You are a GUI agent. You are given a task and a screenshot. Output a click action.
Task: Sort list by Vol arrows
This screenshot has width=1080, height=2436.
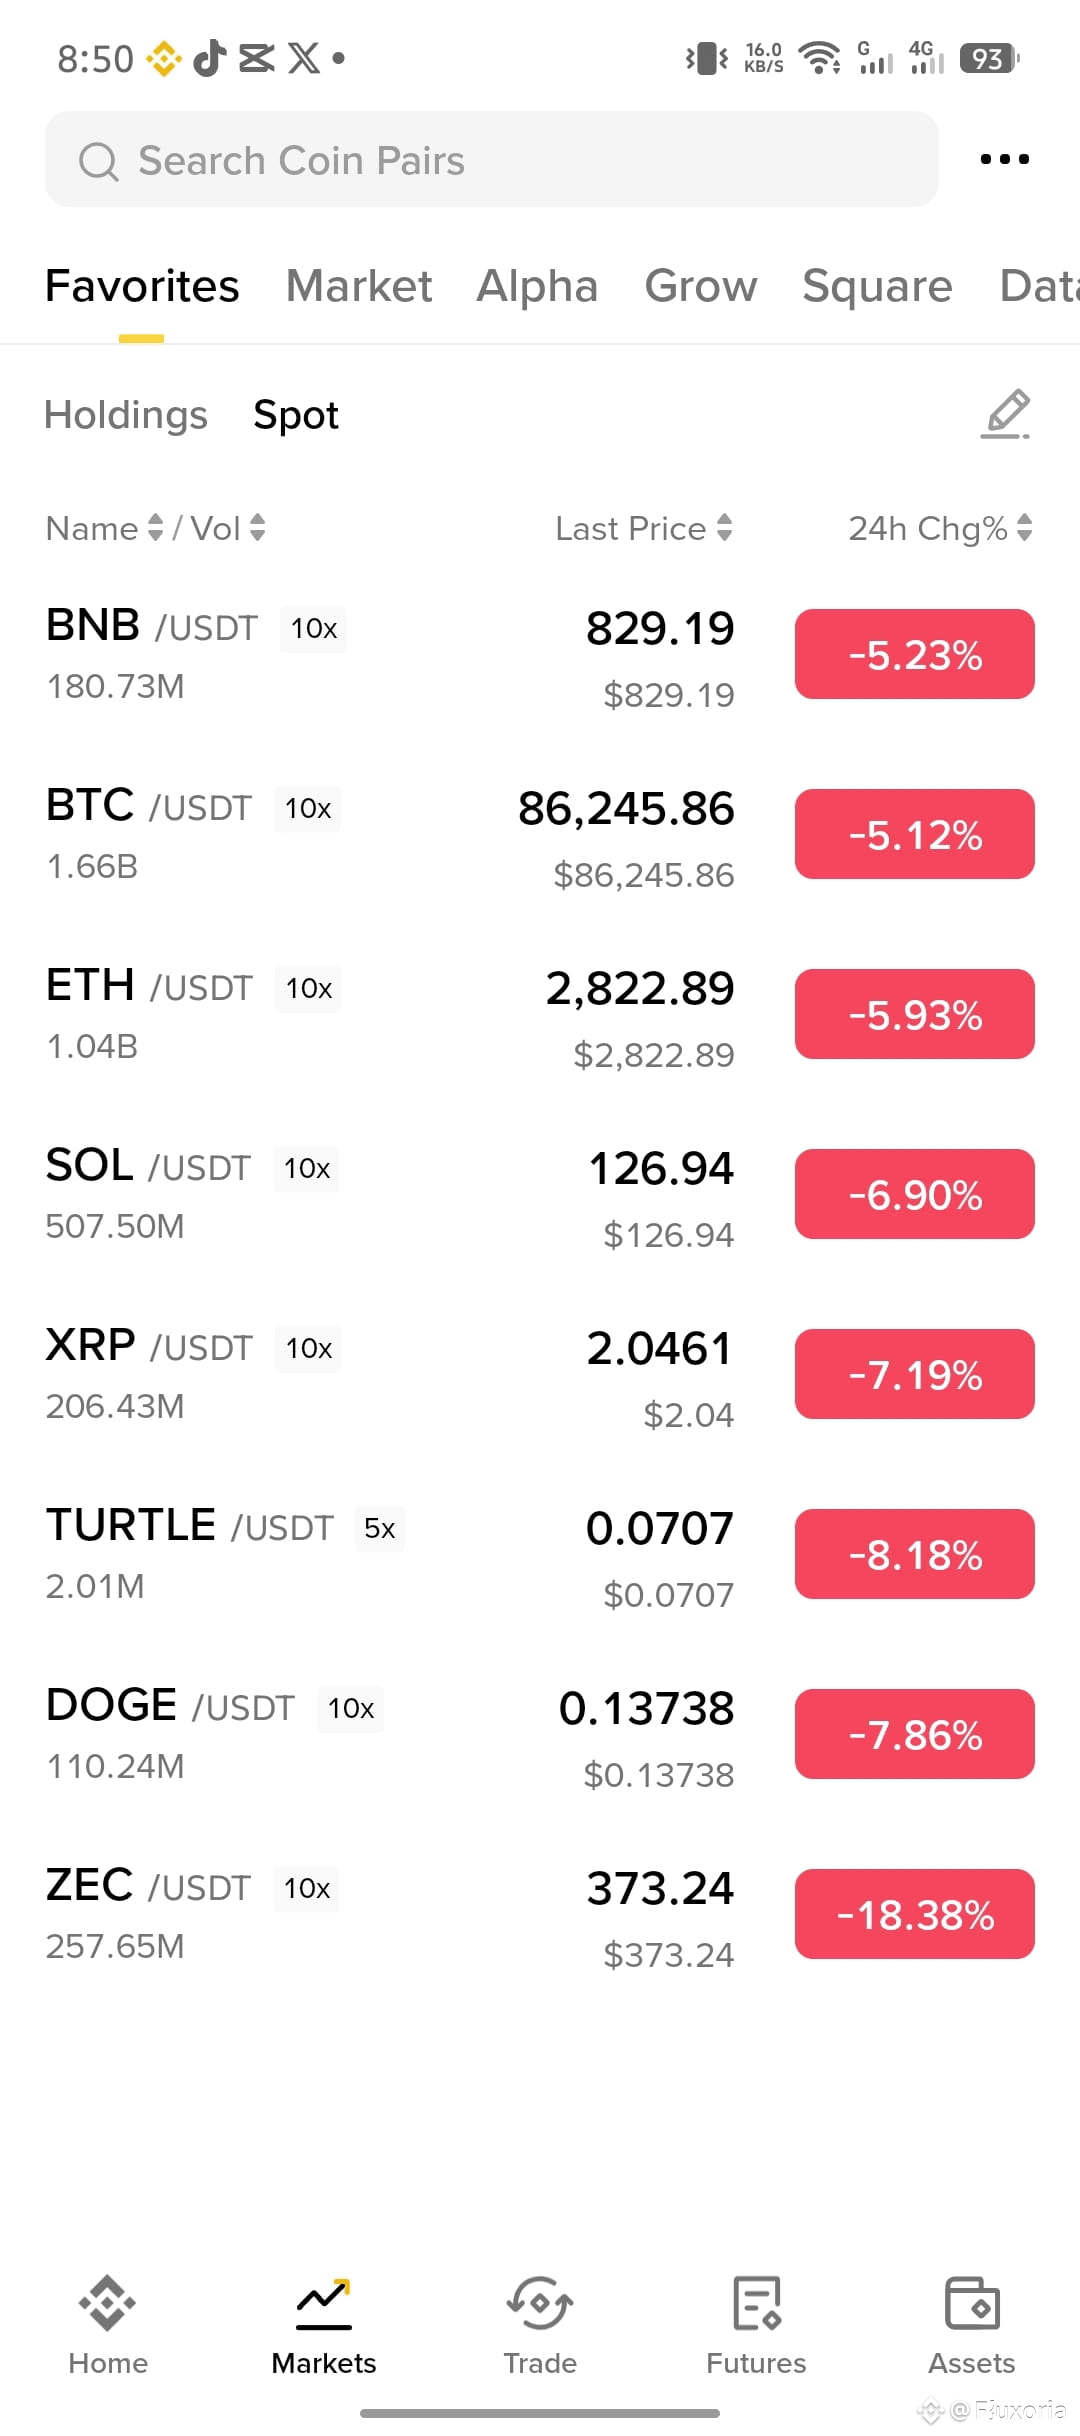pyautogui.click(x=257, y=527)
